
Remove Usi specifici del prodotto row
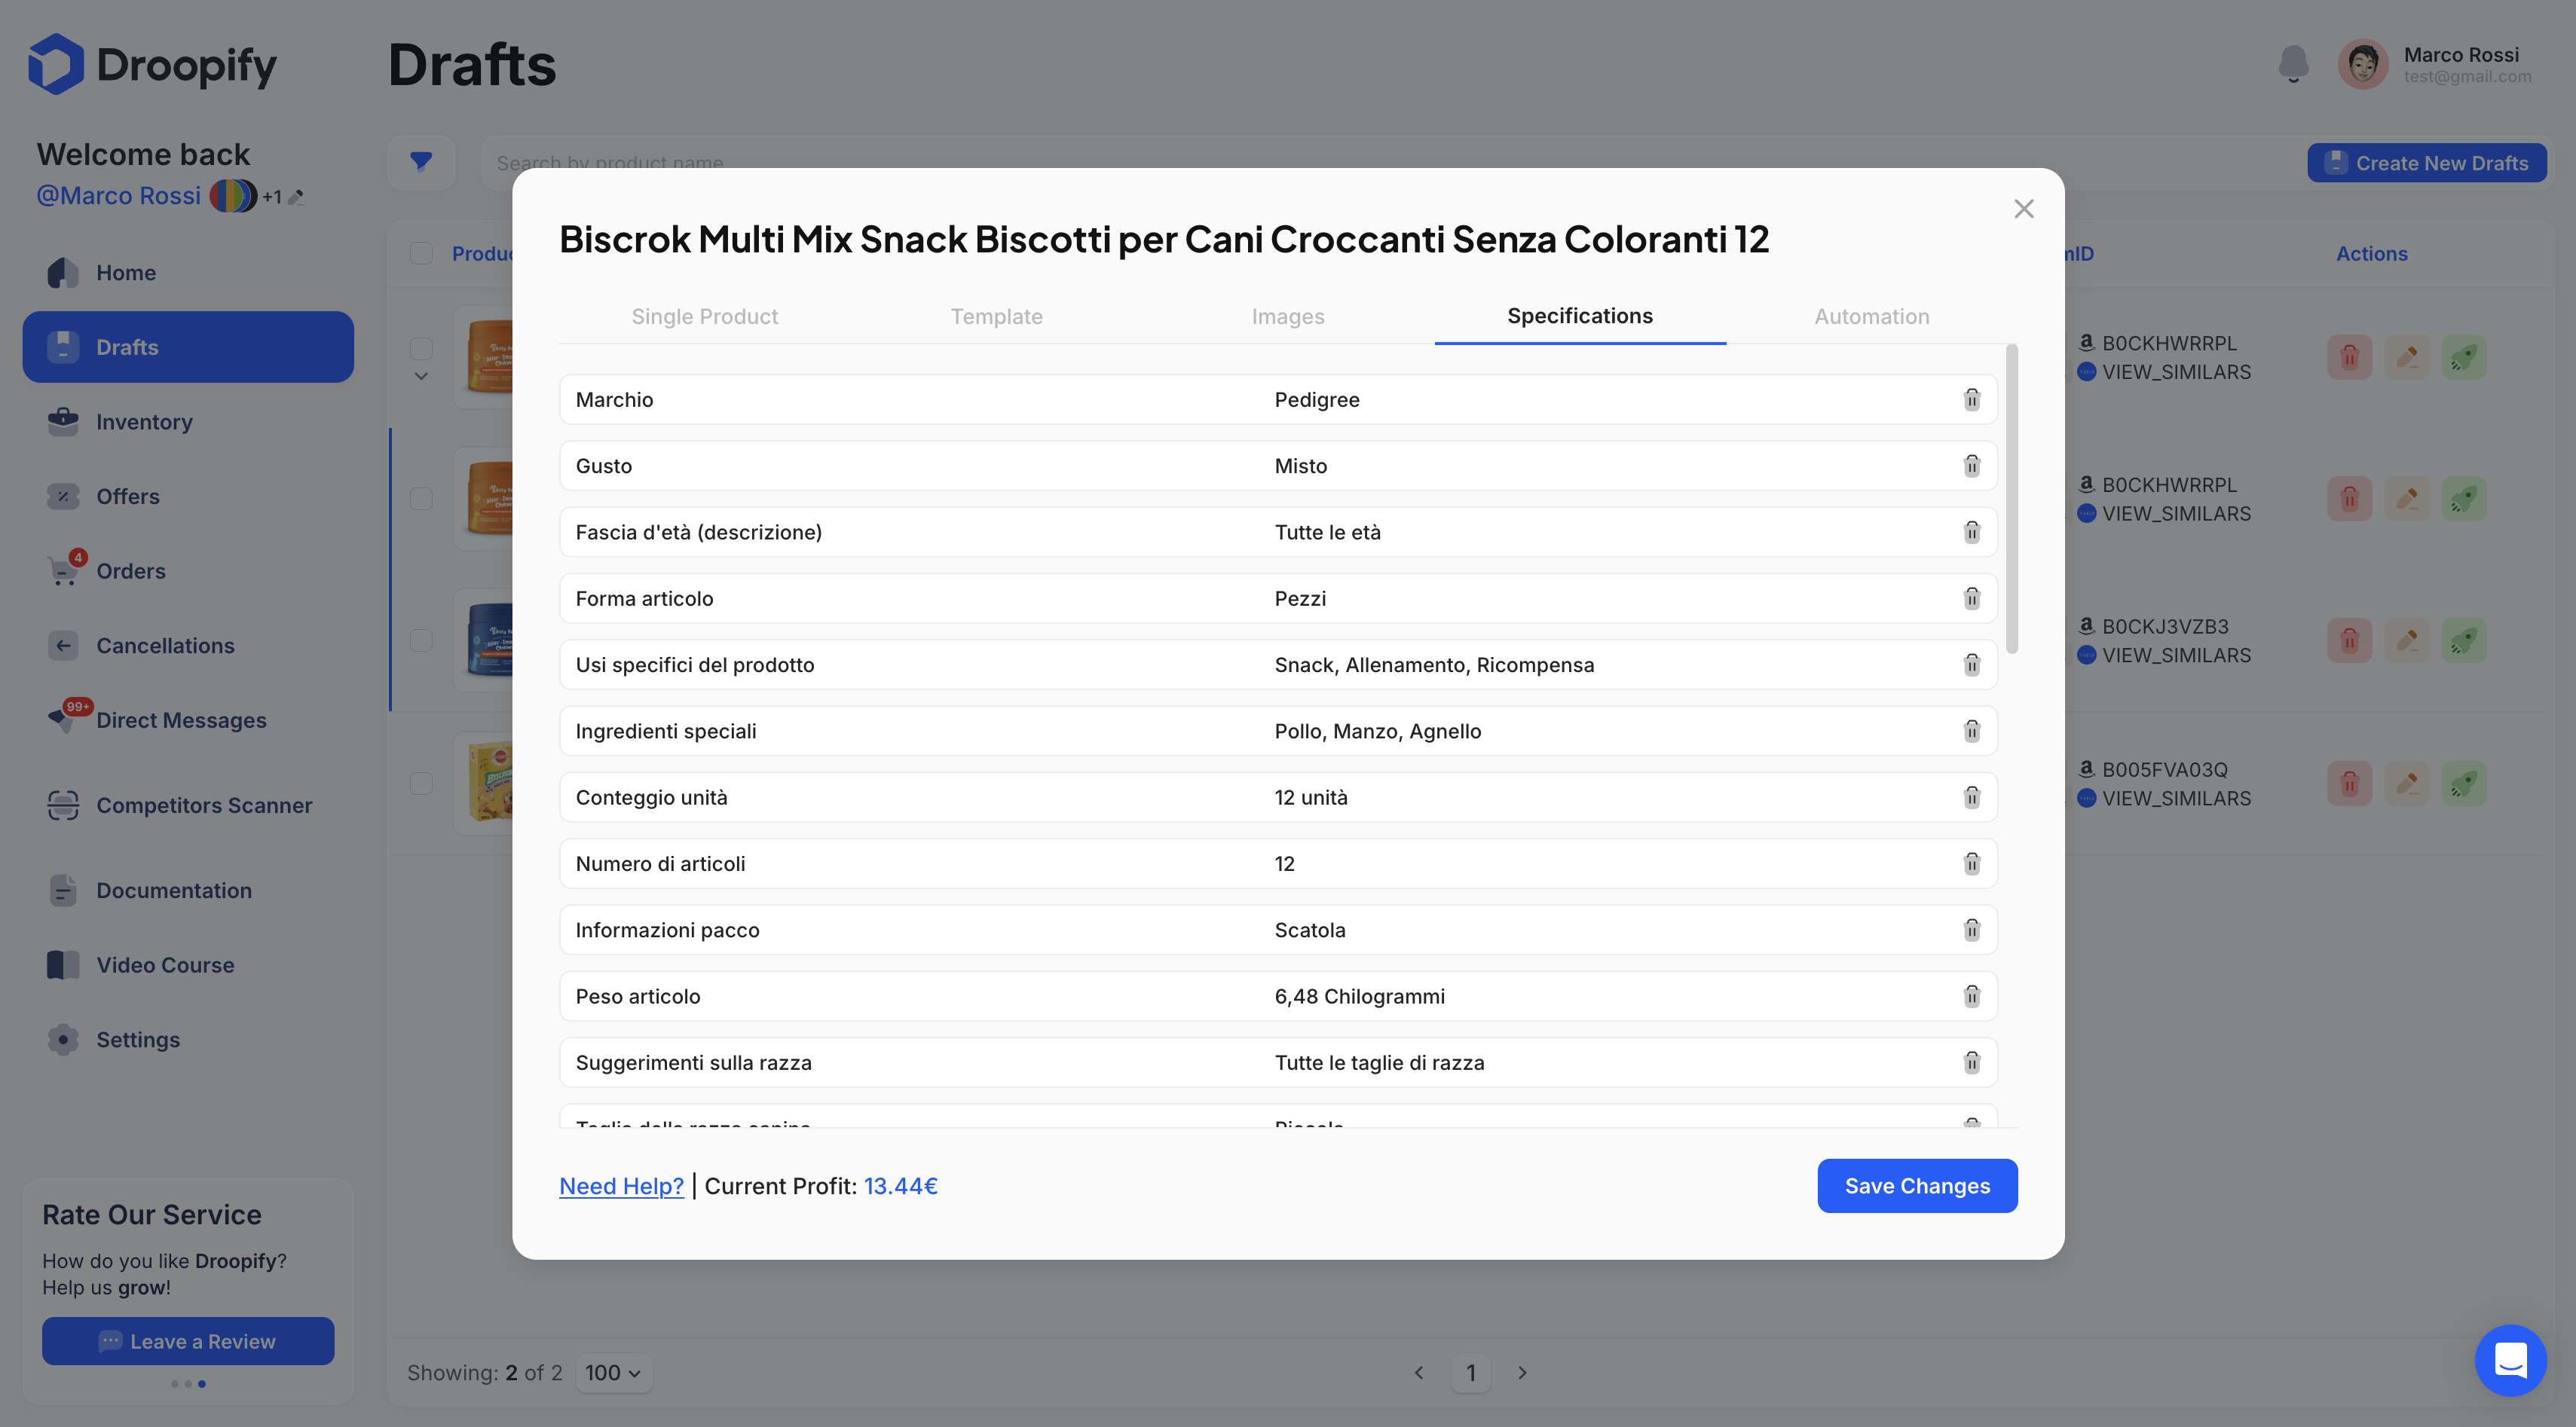1971,665
